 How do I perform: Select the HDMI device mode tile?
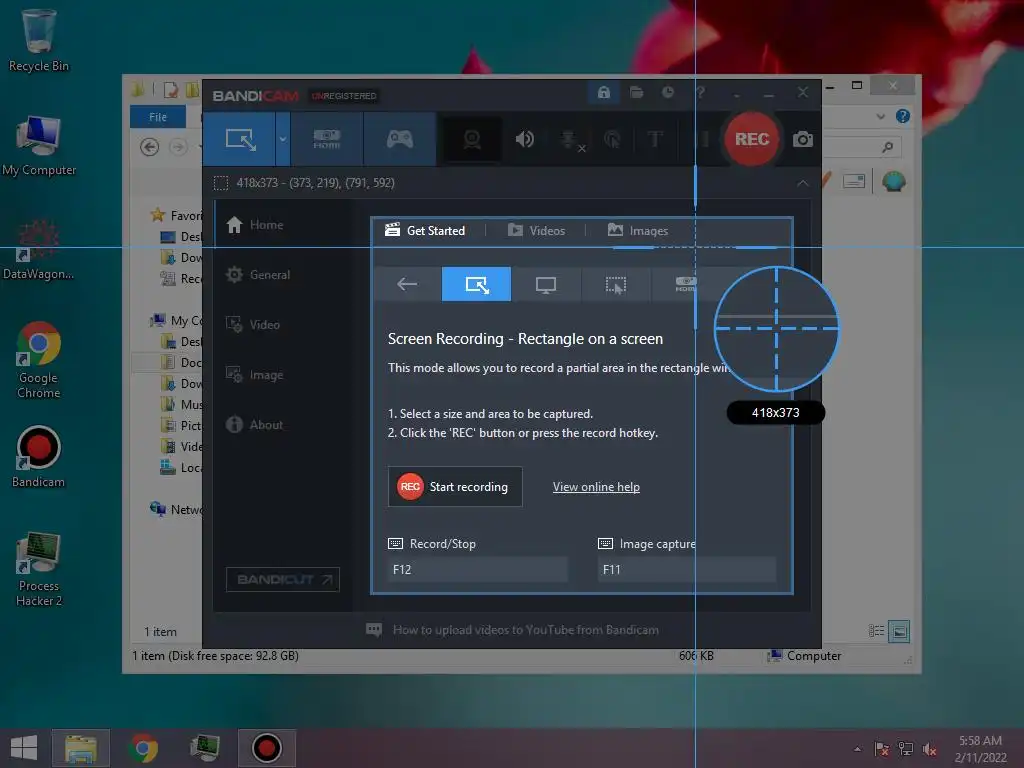click(685, 284)
